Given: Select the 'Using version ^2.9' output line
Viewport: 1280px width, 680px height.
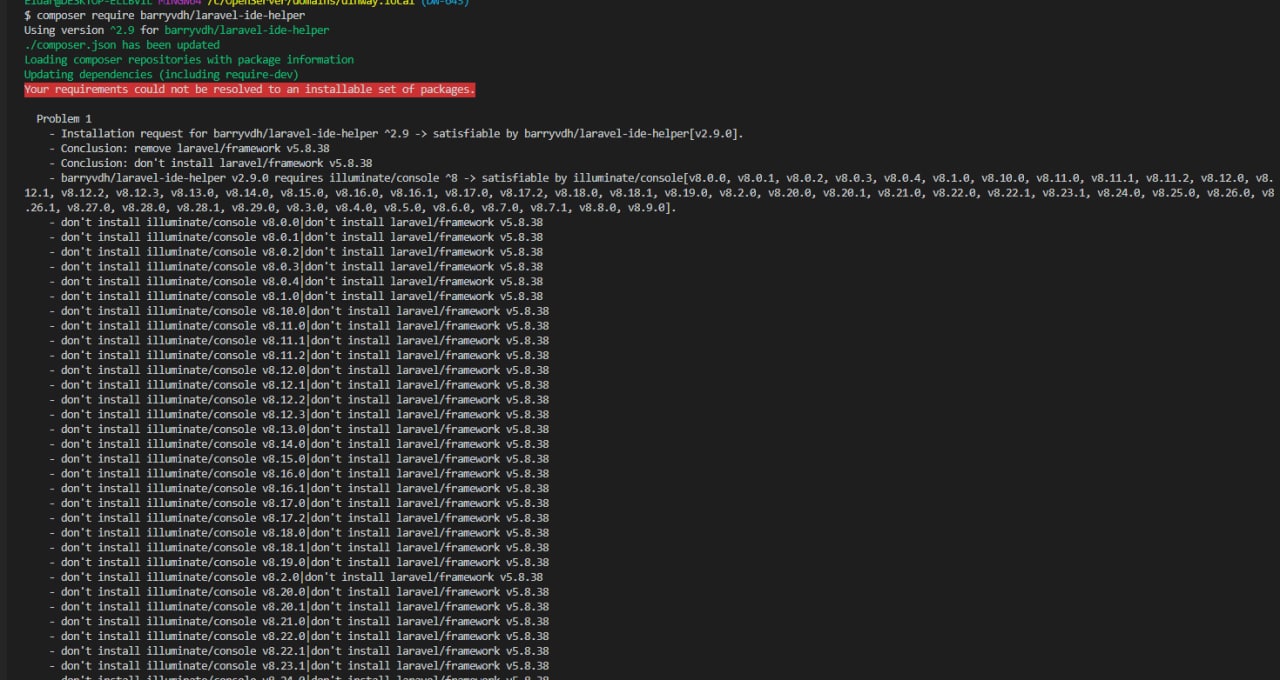Looking at the screenshot, I should point(176,30).
